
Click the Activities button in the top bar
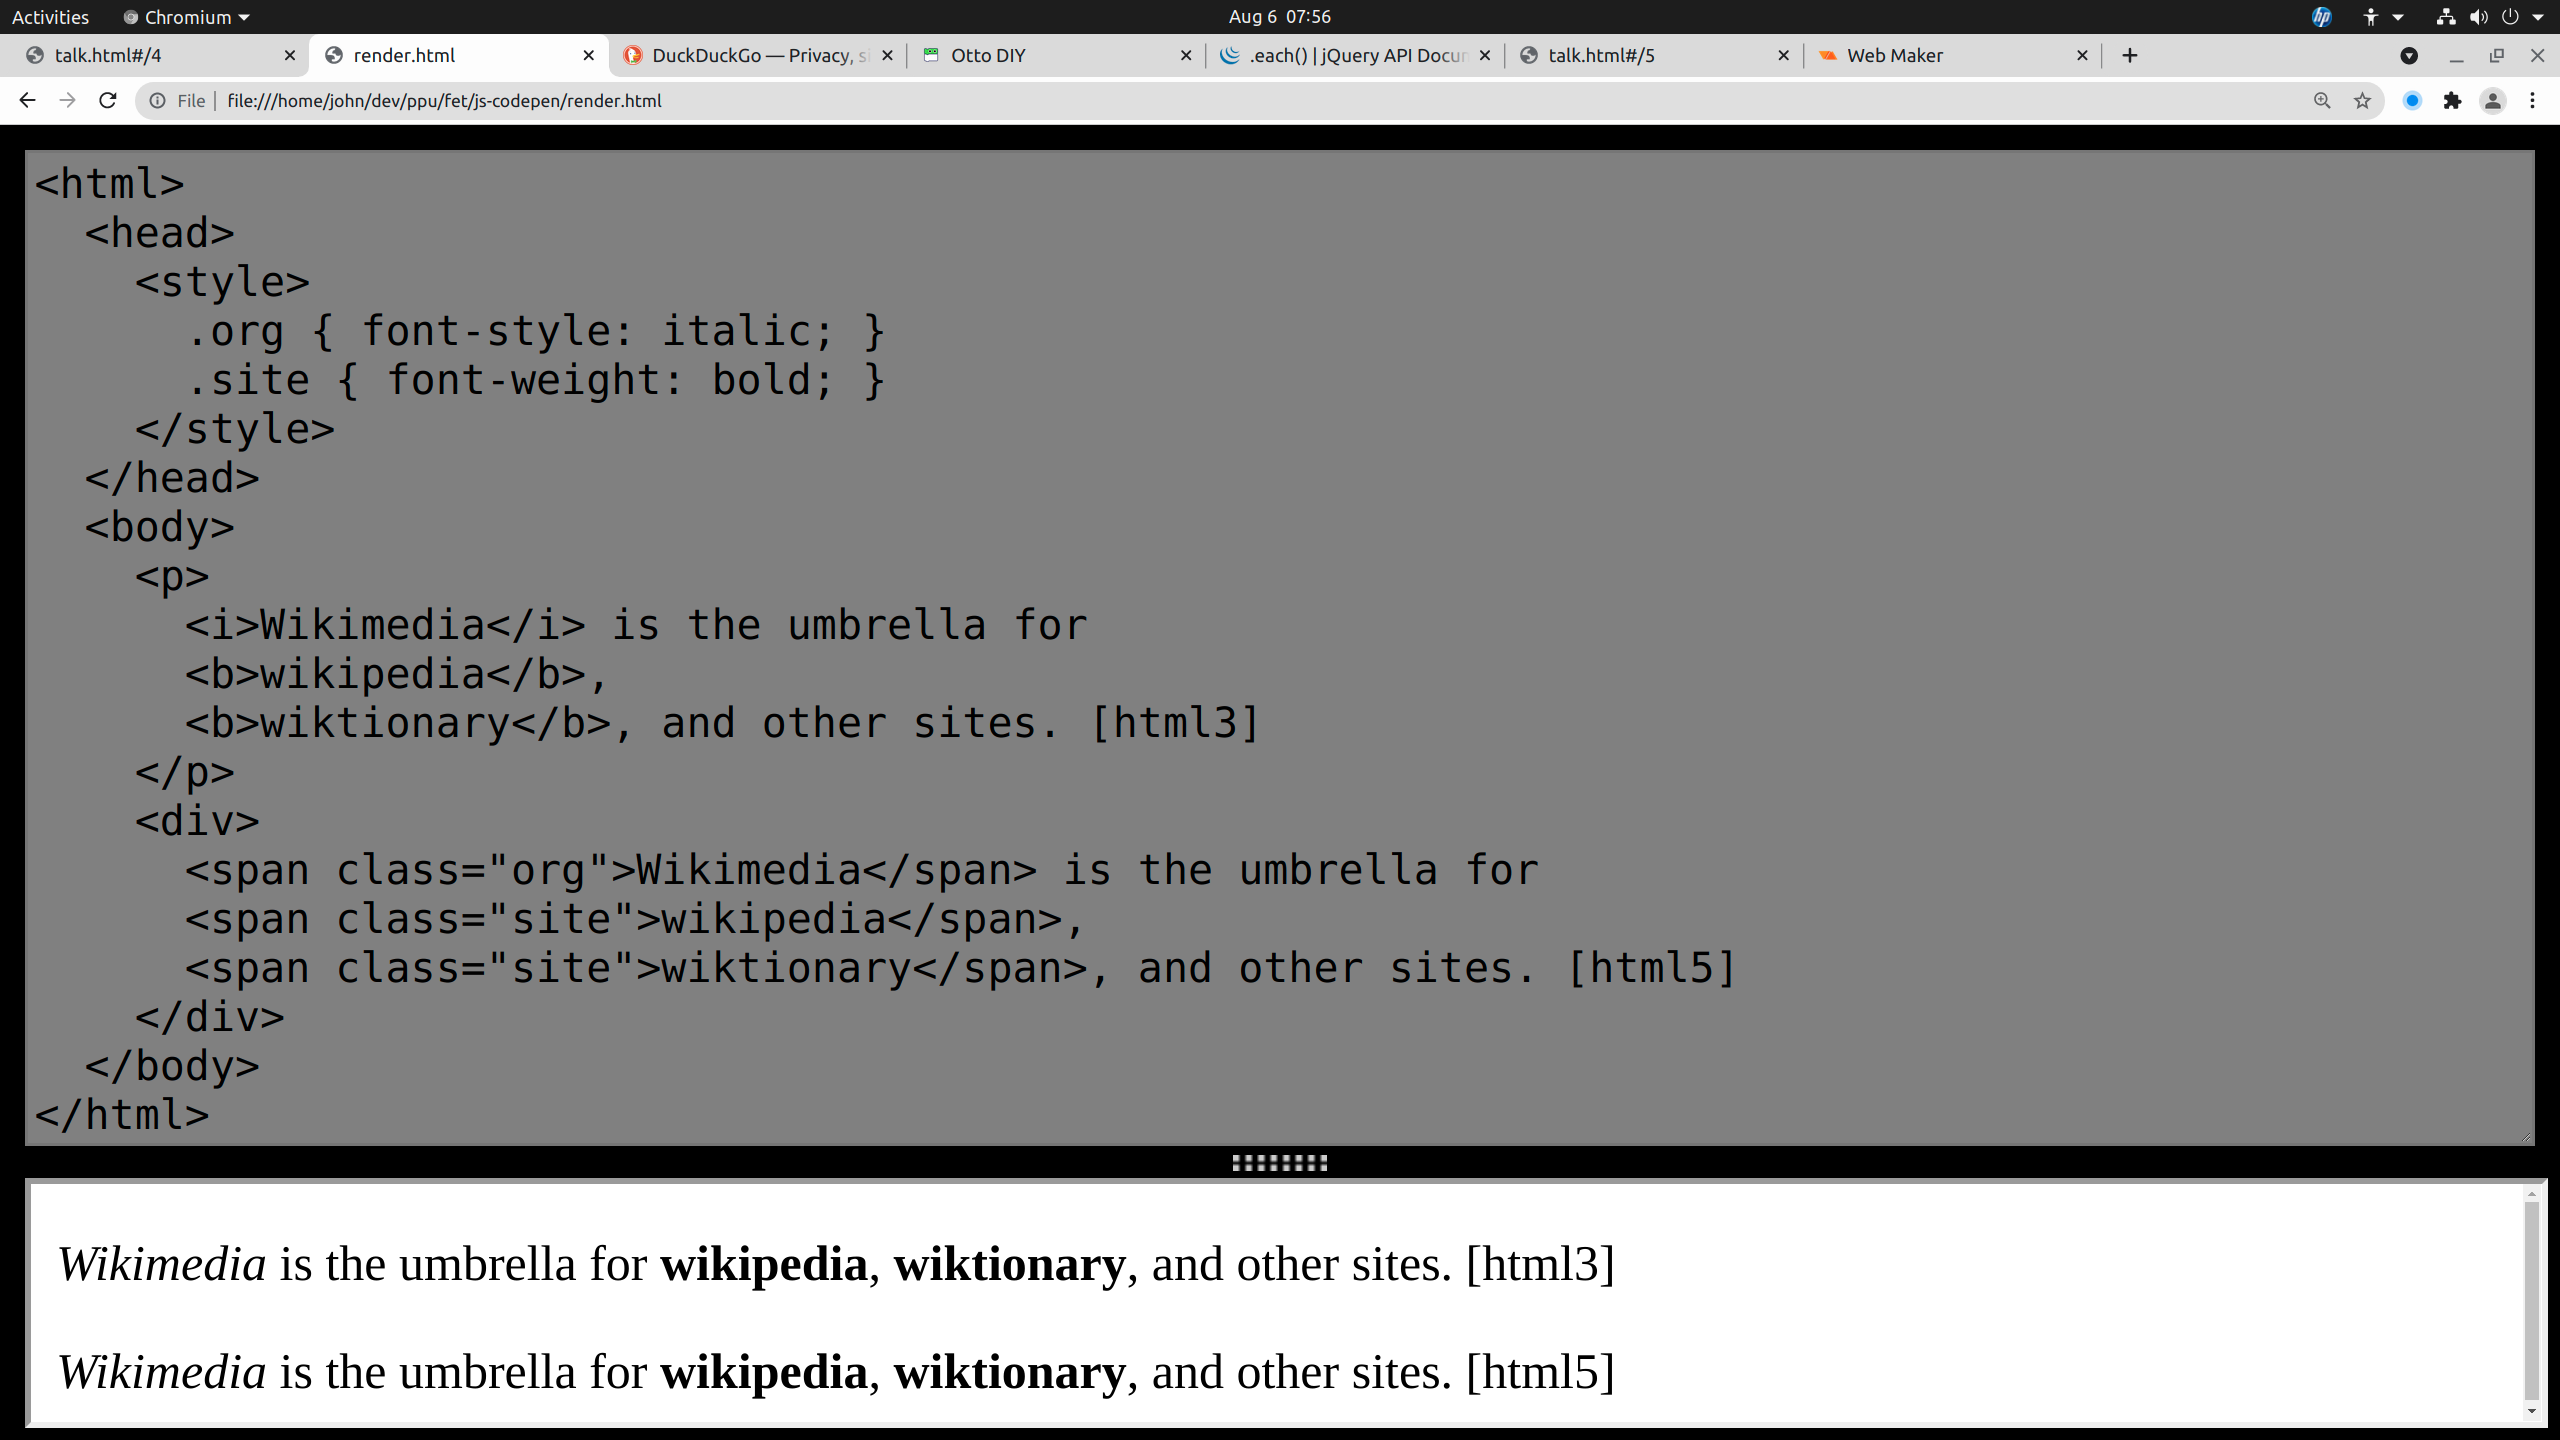coord(50,17)
